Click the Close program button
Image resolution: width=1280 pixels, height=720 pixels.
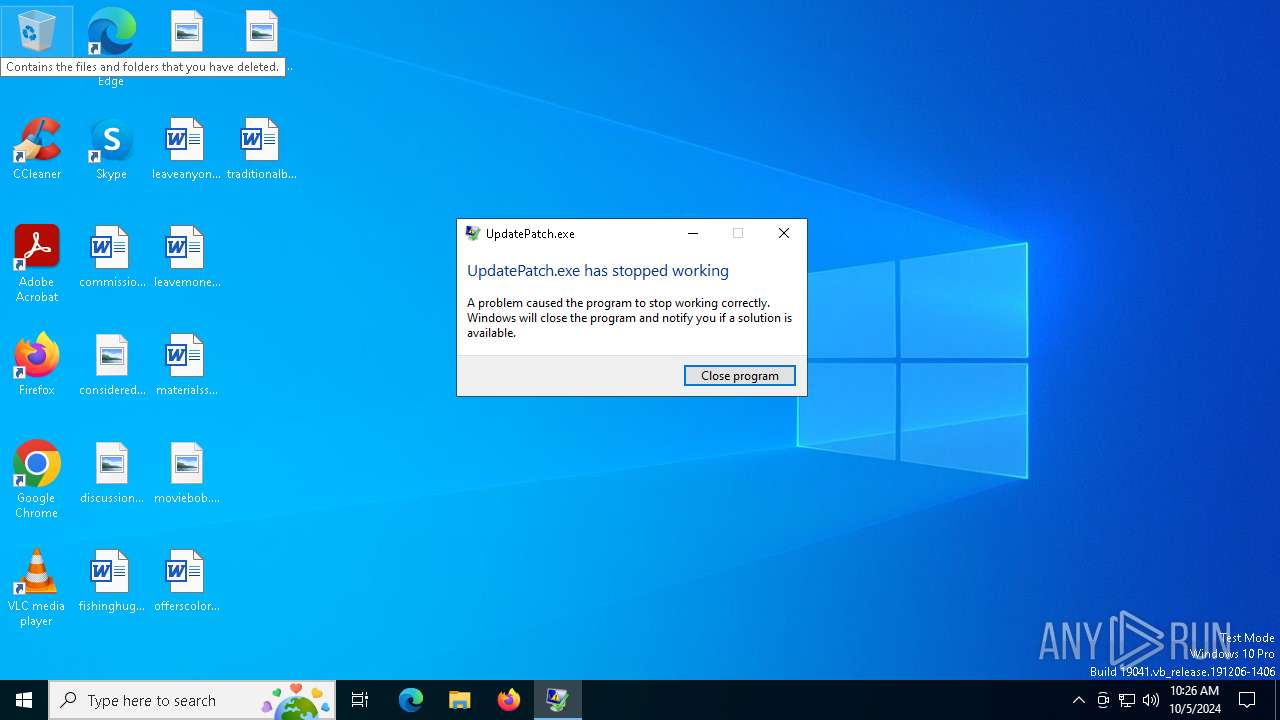(740, 375)
